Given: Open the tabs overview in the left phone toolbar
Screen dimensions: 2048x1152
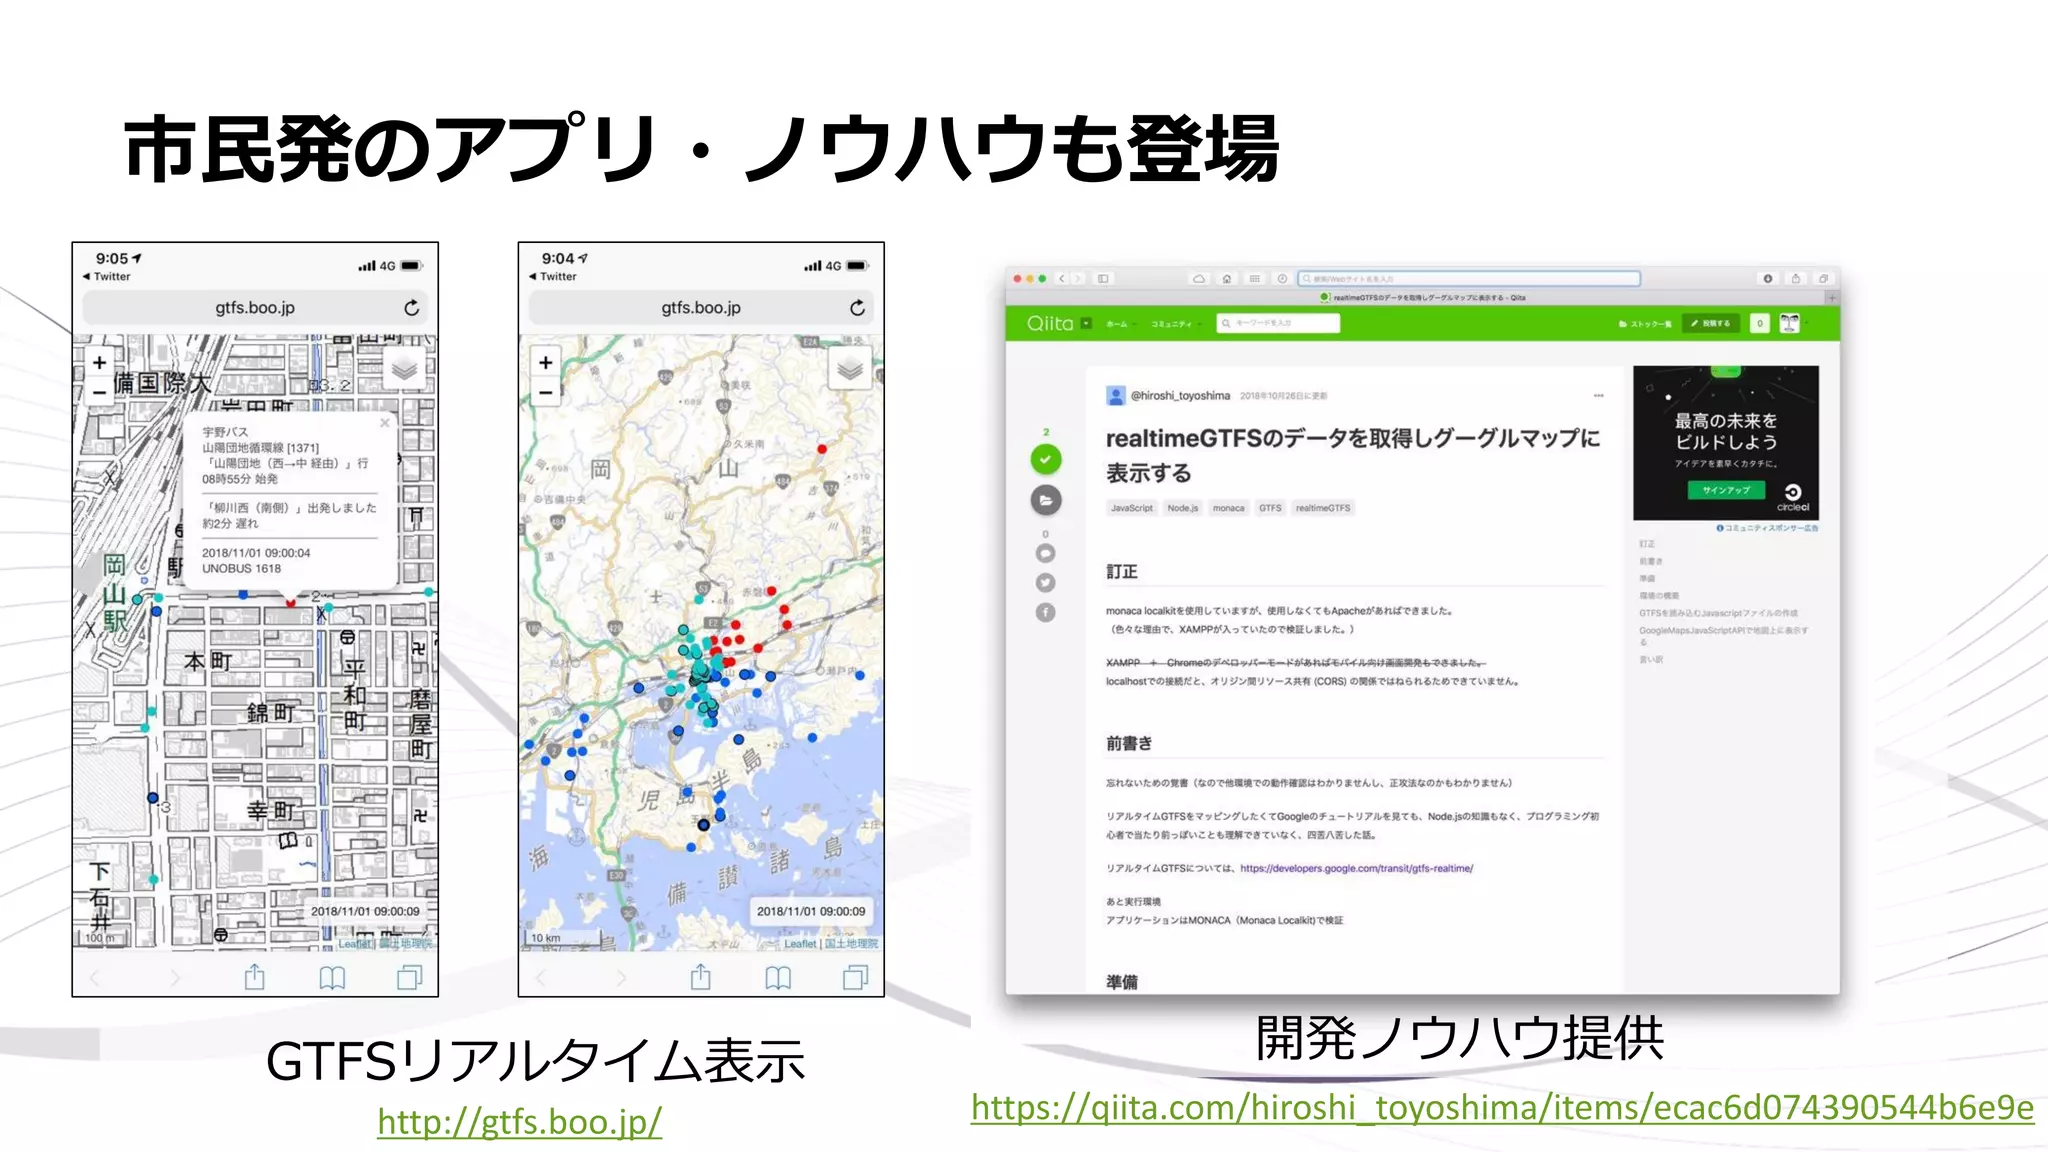Looking at the screenshot, I should [x=410, y=977].
